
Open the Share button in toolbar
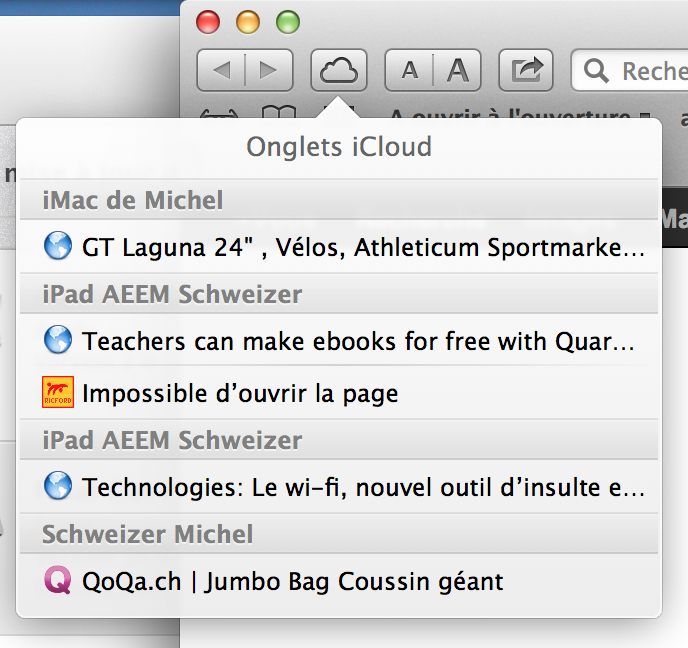coord(526,70)
